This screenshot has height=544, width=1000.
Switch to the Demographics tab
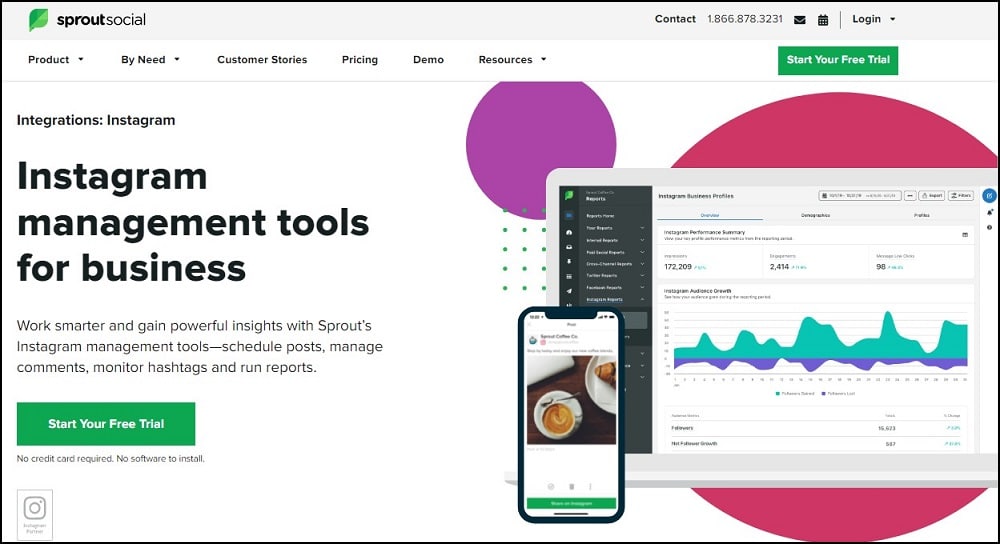coord(816,216)
